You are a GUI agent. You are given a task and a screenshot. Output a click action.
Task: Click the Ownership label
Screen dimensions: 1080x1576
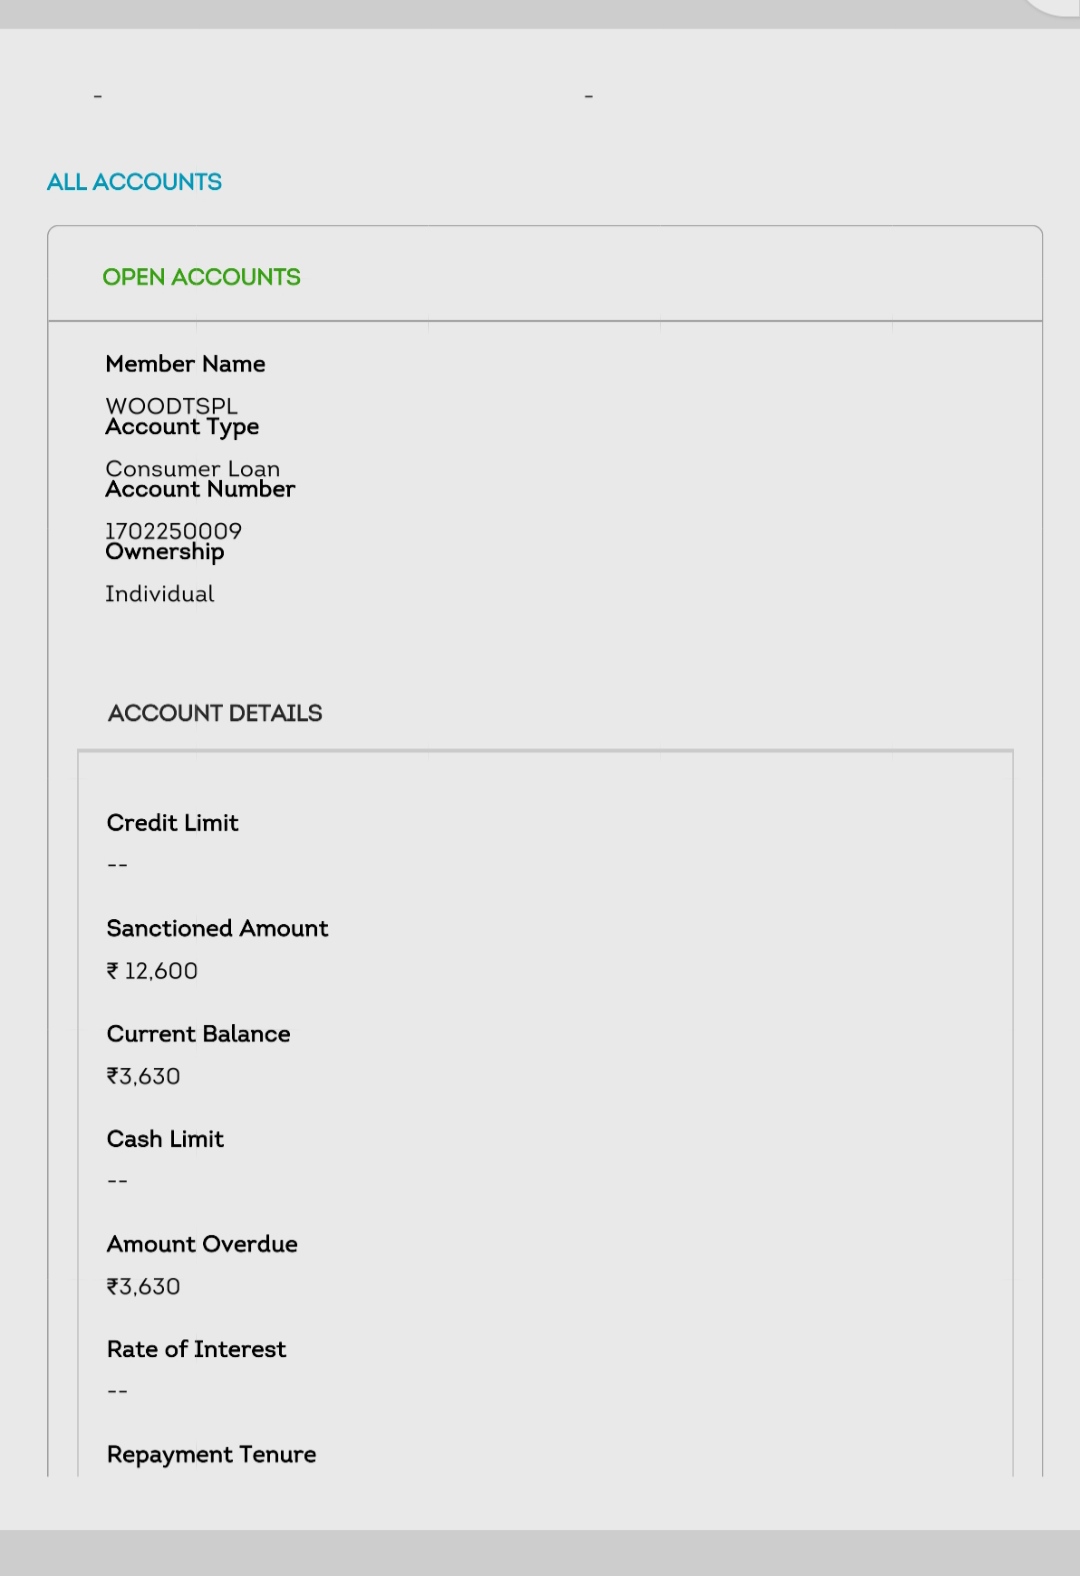164,552
